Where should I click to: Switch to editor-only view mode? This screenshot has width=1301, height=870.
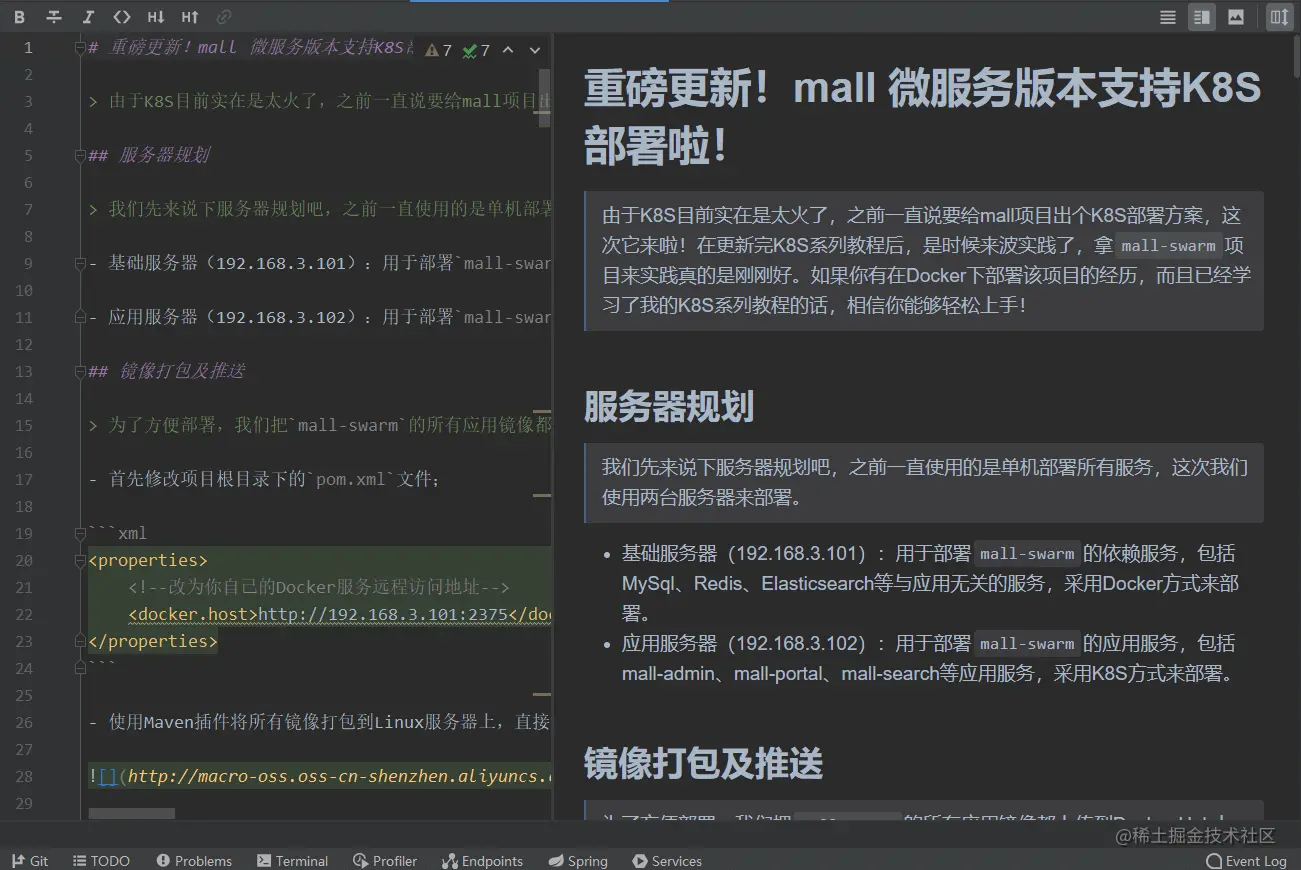(x=1167, y=17)
